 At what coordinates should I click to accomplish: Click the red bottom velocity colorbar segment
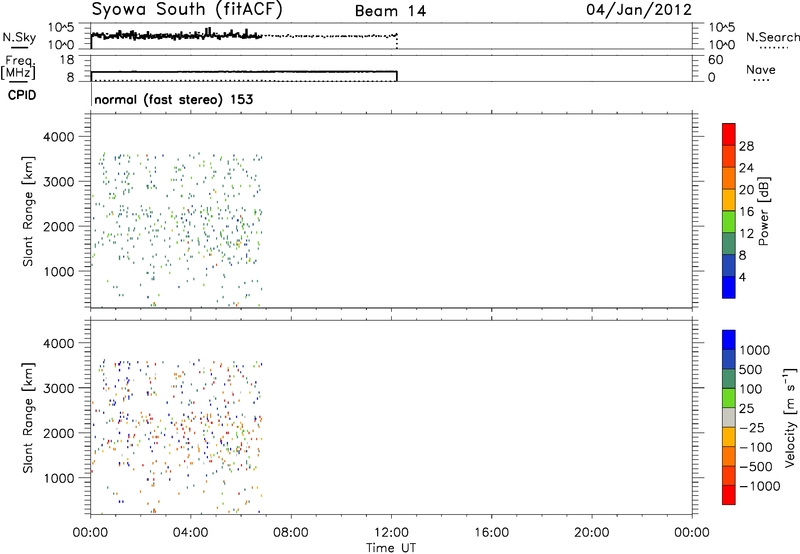tap(729, 495)
